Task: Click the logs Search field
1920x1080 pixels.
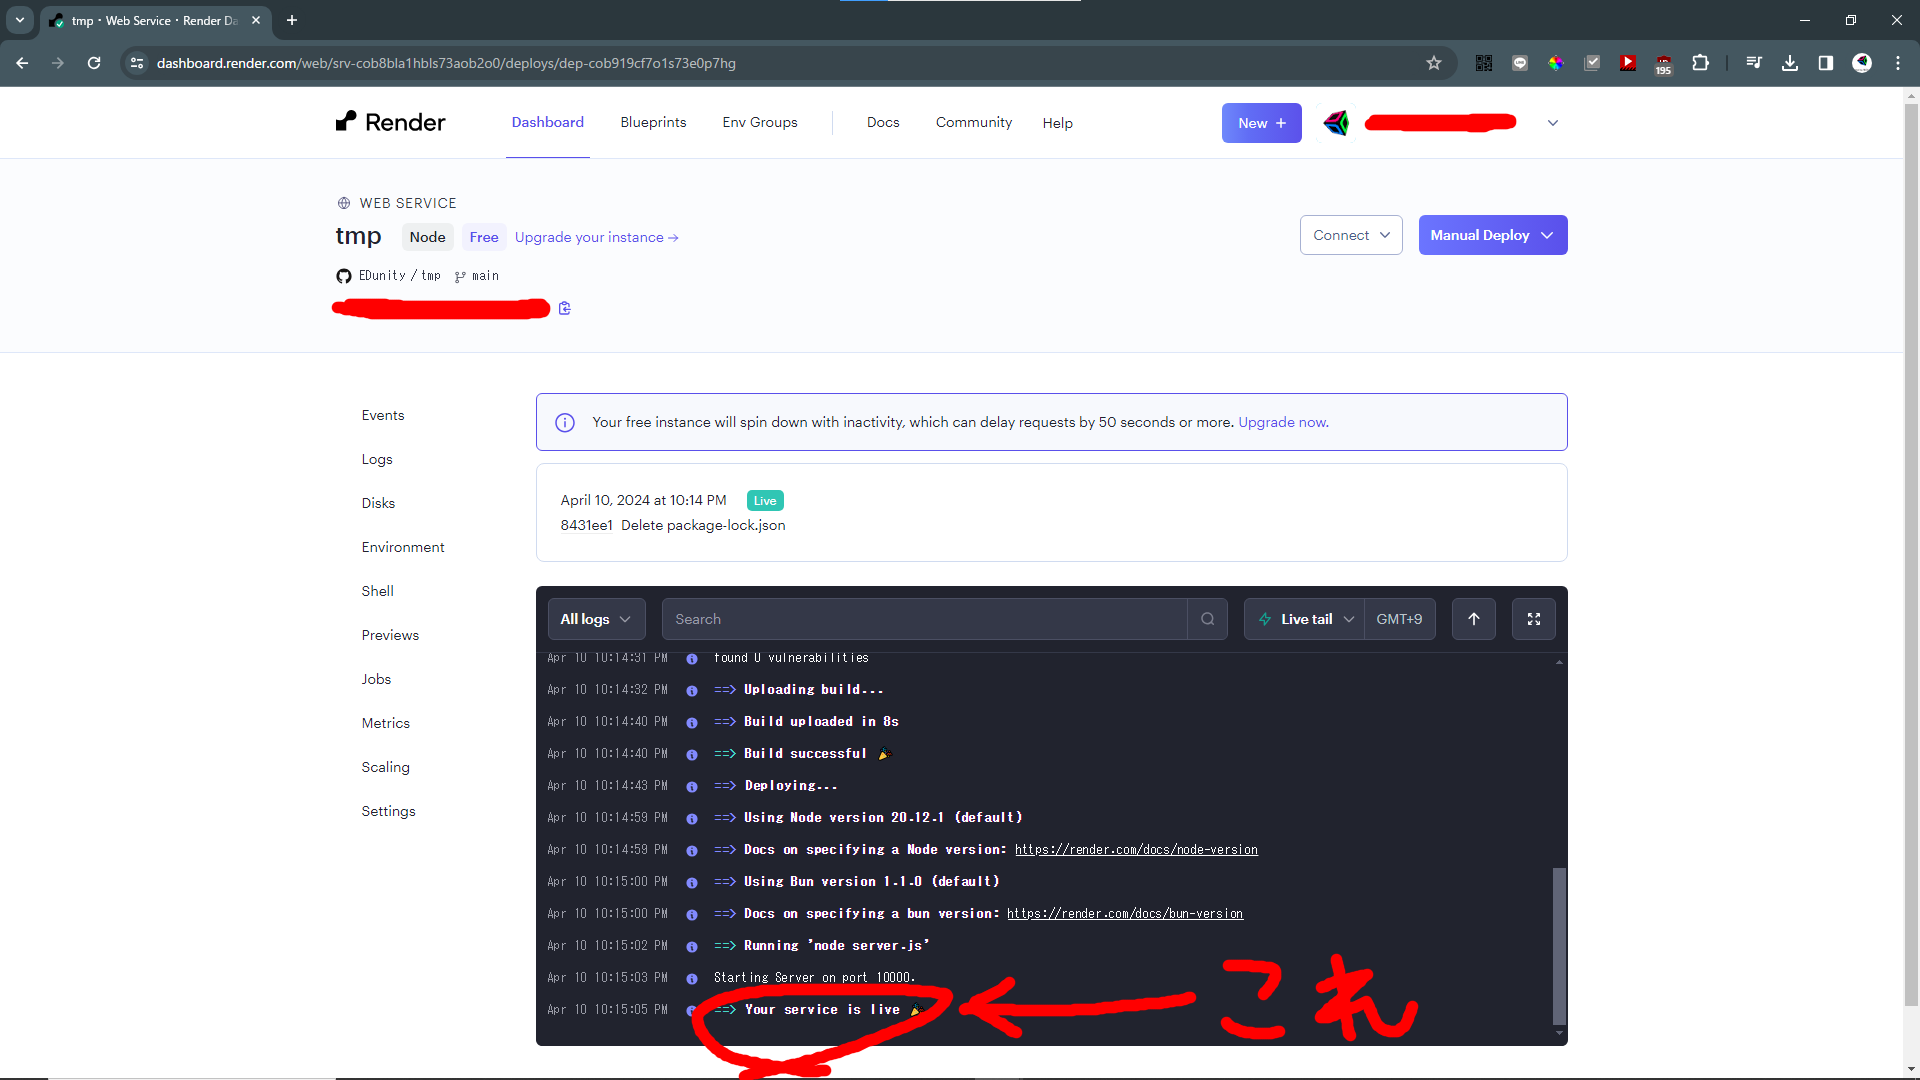Action: (x=923, y=619)
